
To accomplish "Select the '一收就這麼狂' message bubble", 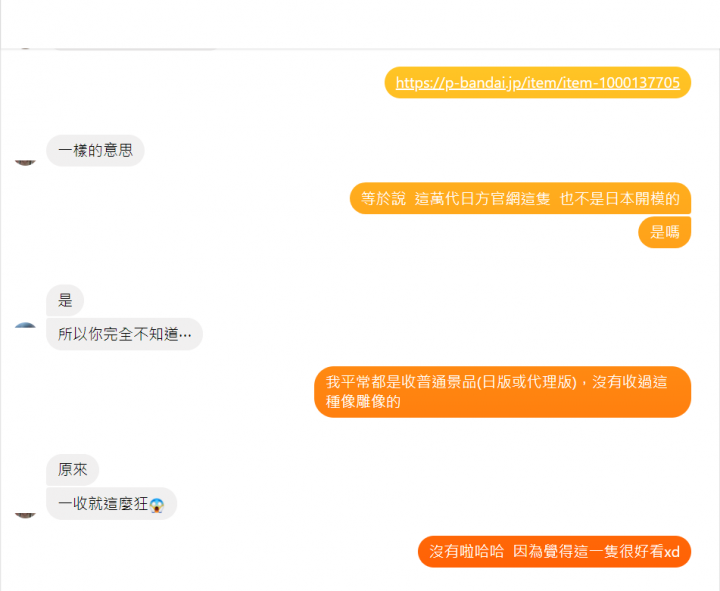I will (x=112, y=504).
